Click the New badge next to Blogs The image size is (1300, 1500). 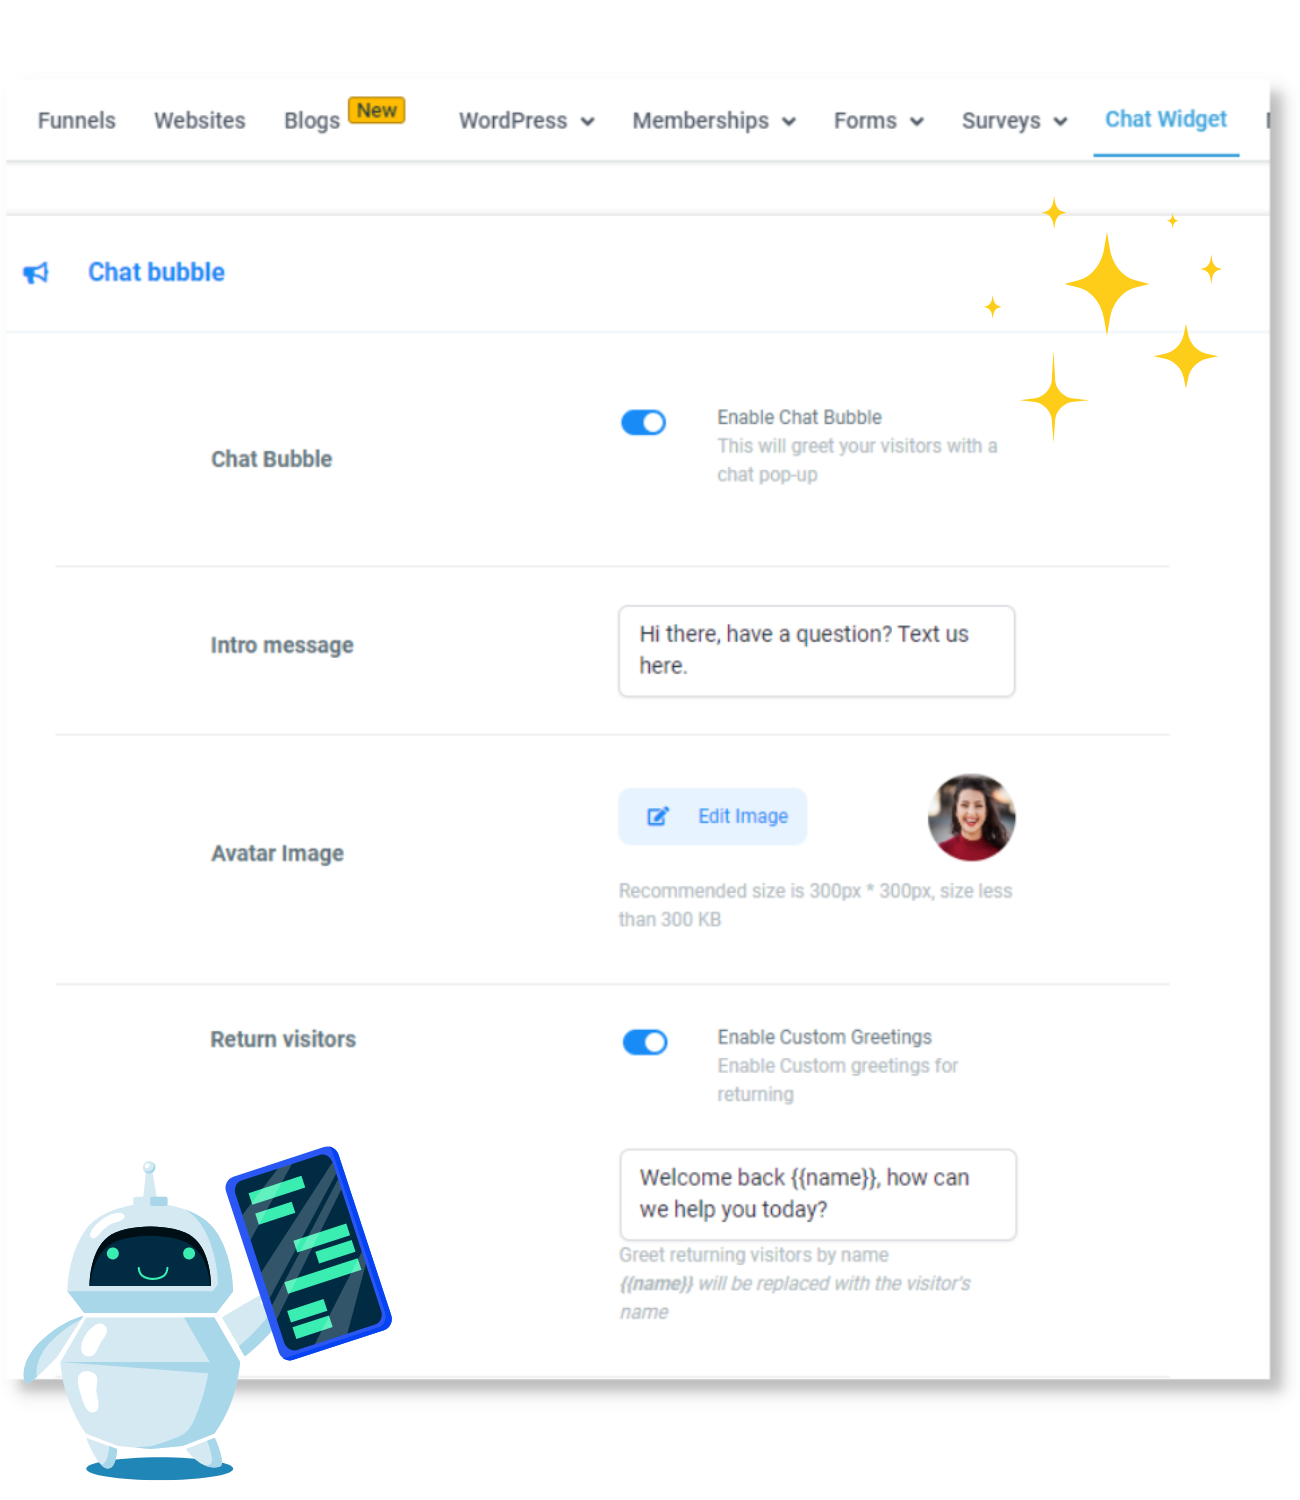376,110
